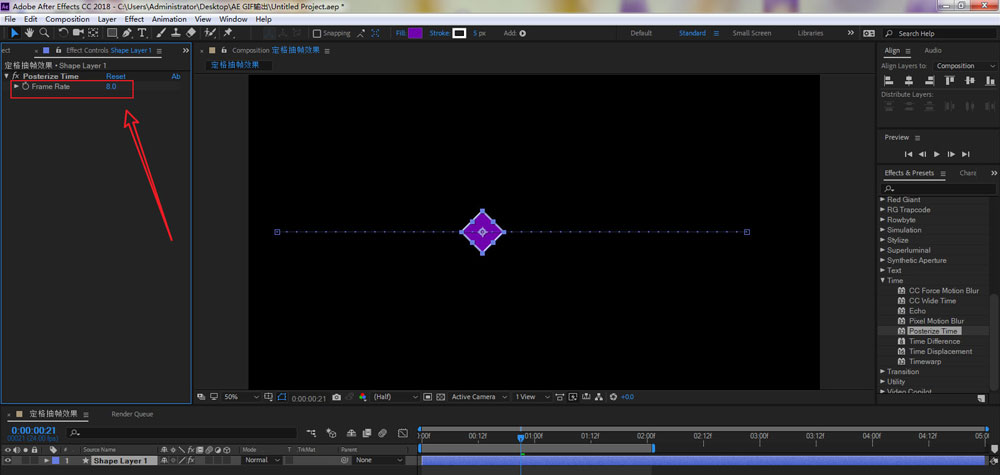1000x475 pixels.
Task: Open the Align Layers to dropdown
Action: point(965,66)
